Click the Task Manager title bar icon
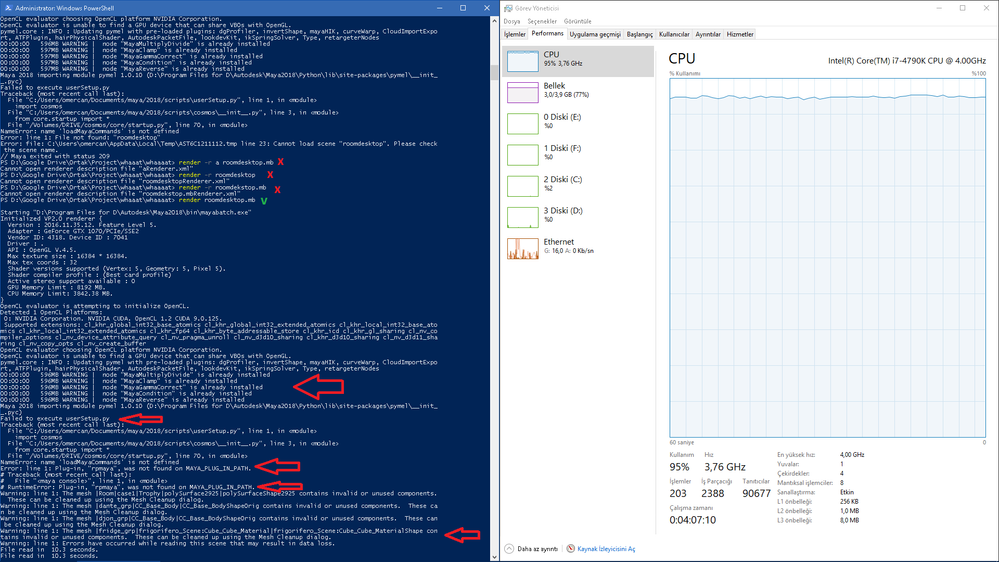Viewport: 999px width, 562px height. 508,8
